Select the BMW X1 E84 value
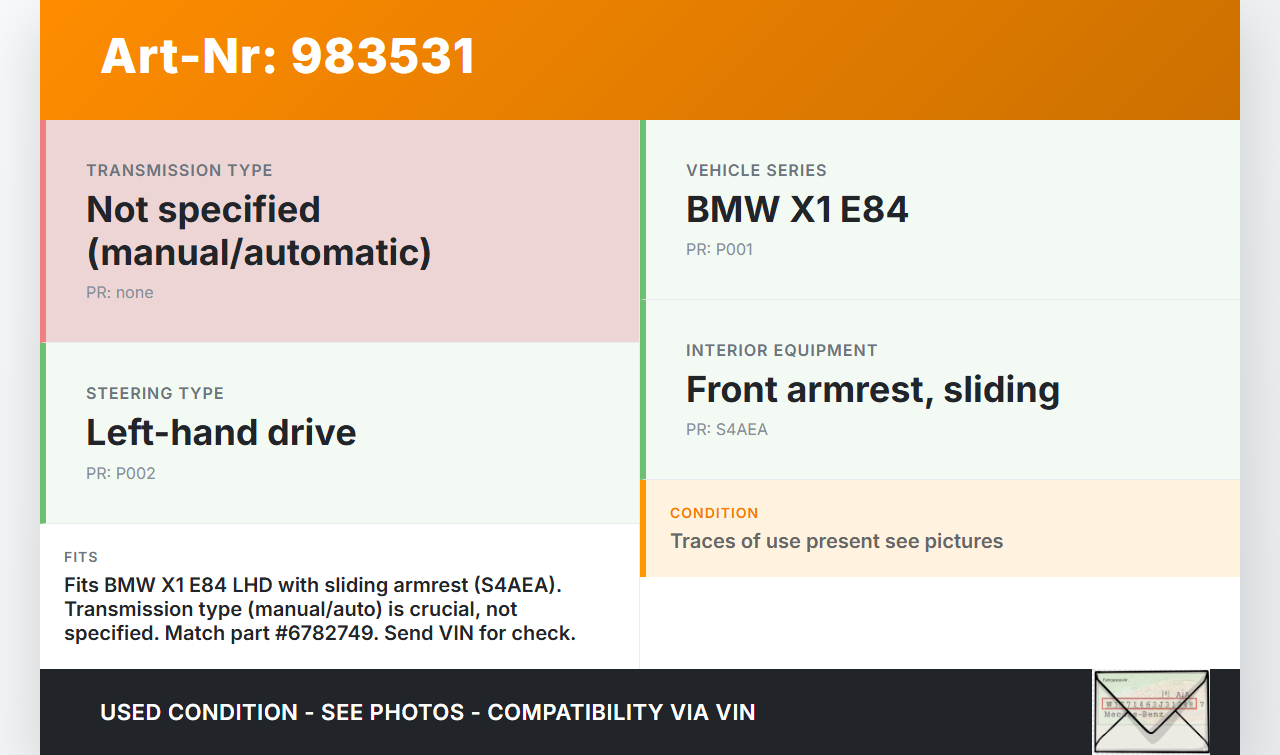The height and width of the screenshot is (755, 1280). [x=797, y=209]
